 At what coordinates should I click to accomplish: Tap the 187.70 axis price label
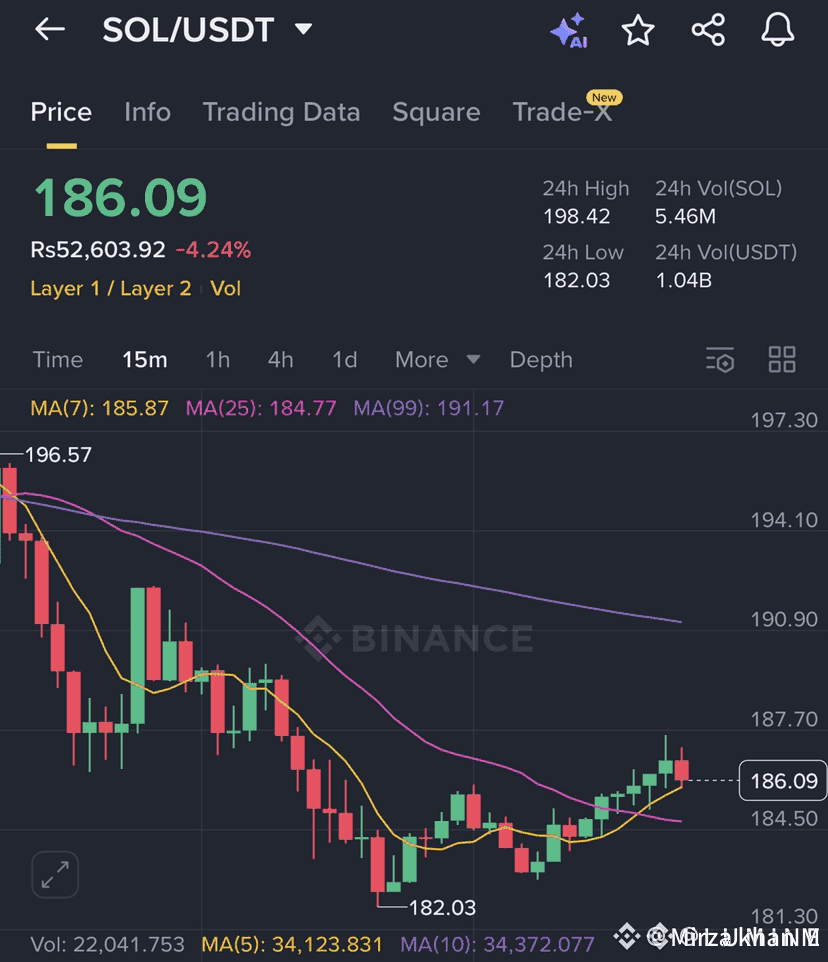[784, 719]
